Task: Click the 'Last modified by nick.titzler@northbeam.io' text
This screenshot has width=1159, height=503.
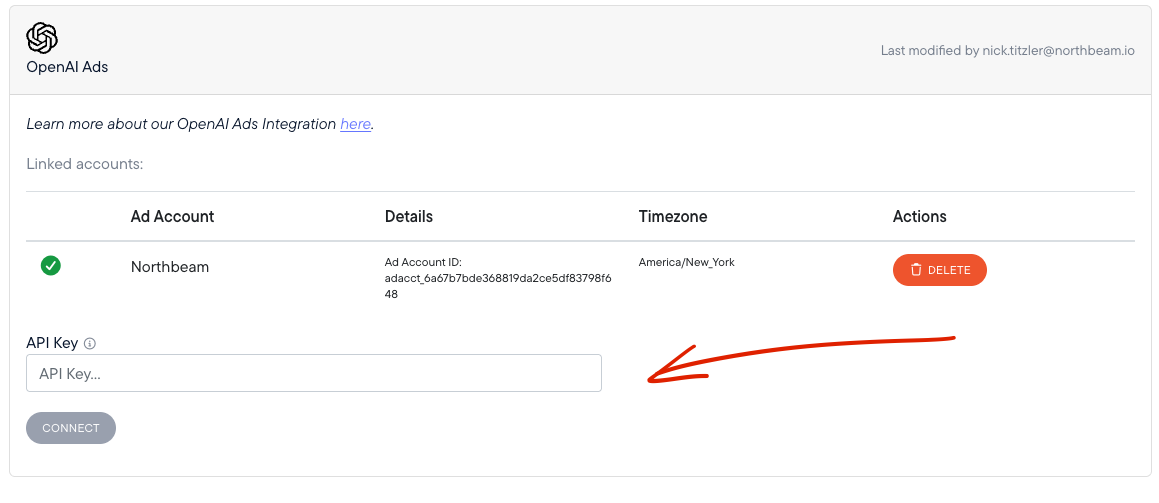Action: 1007,50
